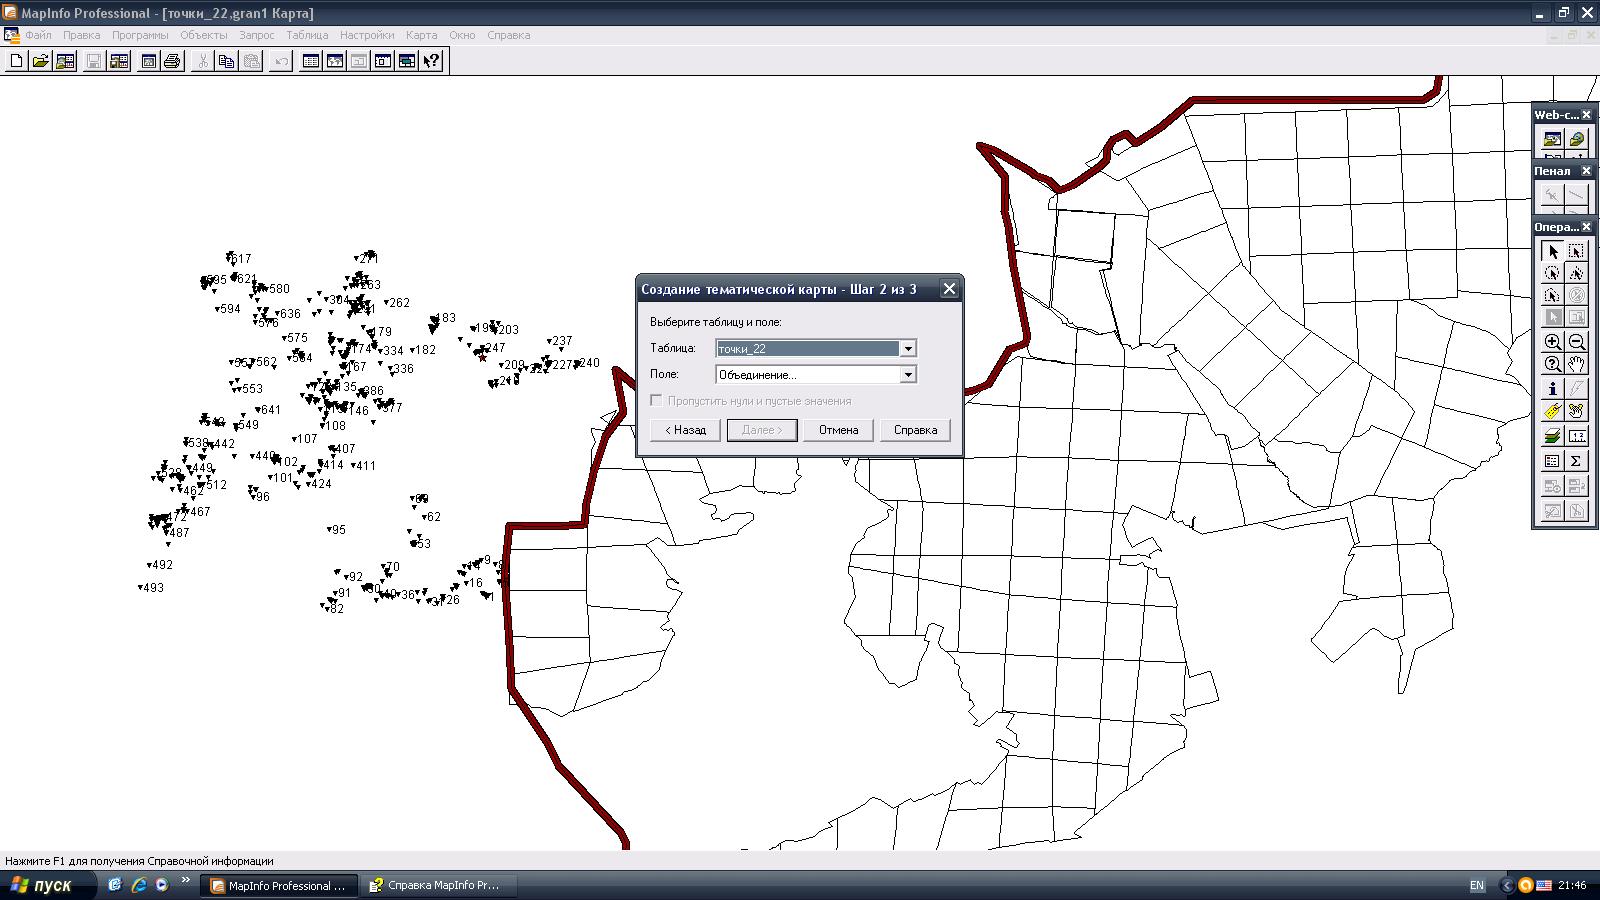Screen dimensions: 1600x900
Task: Open the Справка menu in the menu bar
Action: [509, 35]
